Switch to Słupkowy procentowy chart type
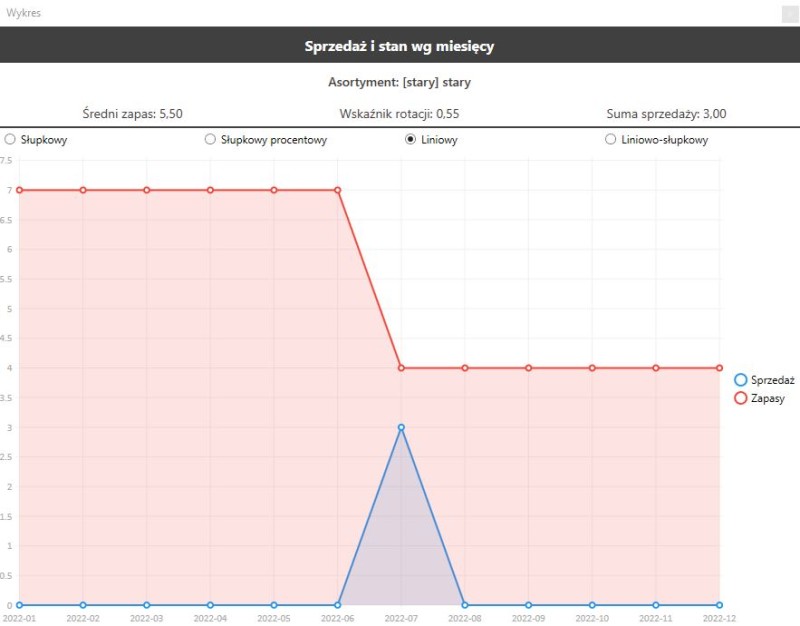This screenshot has height=626, width=800. [210, 140]
